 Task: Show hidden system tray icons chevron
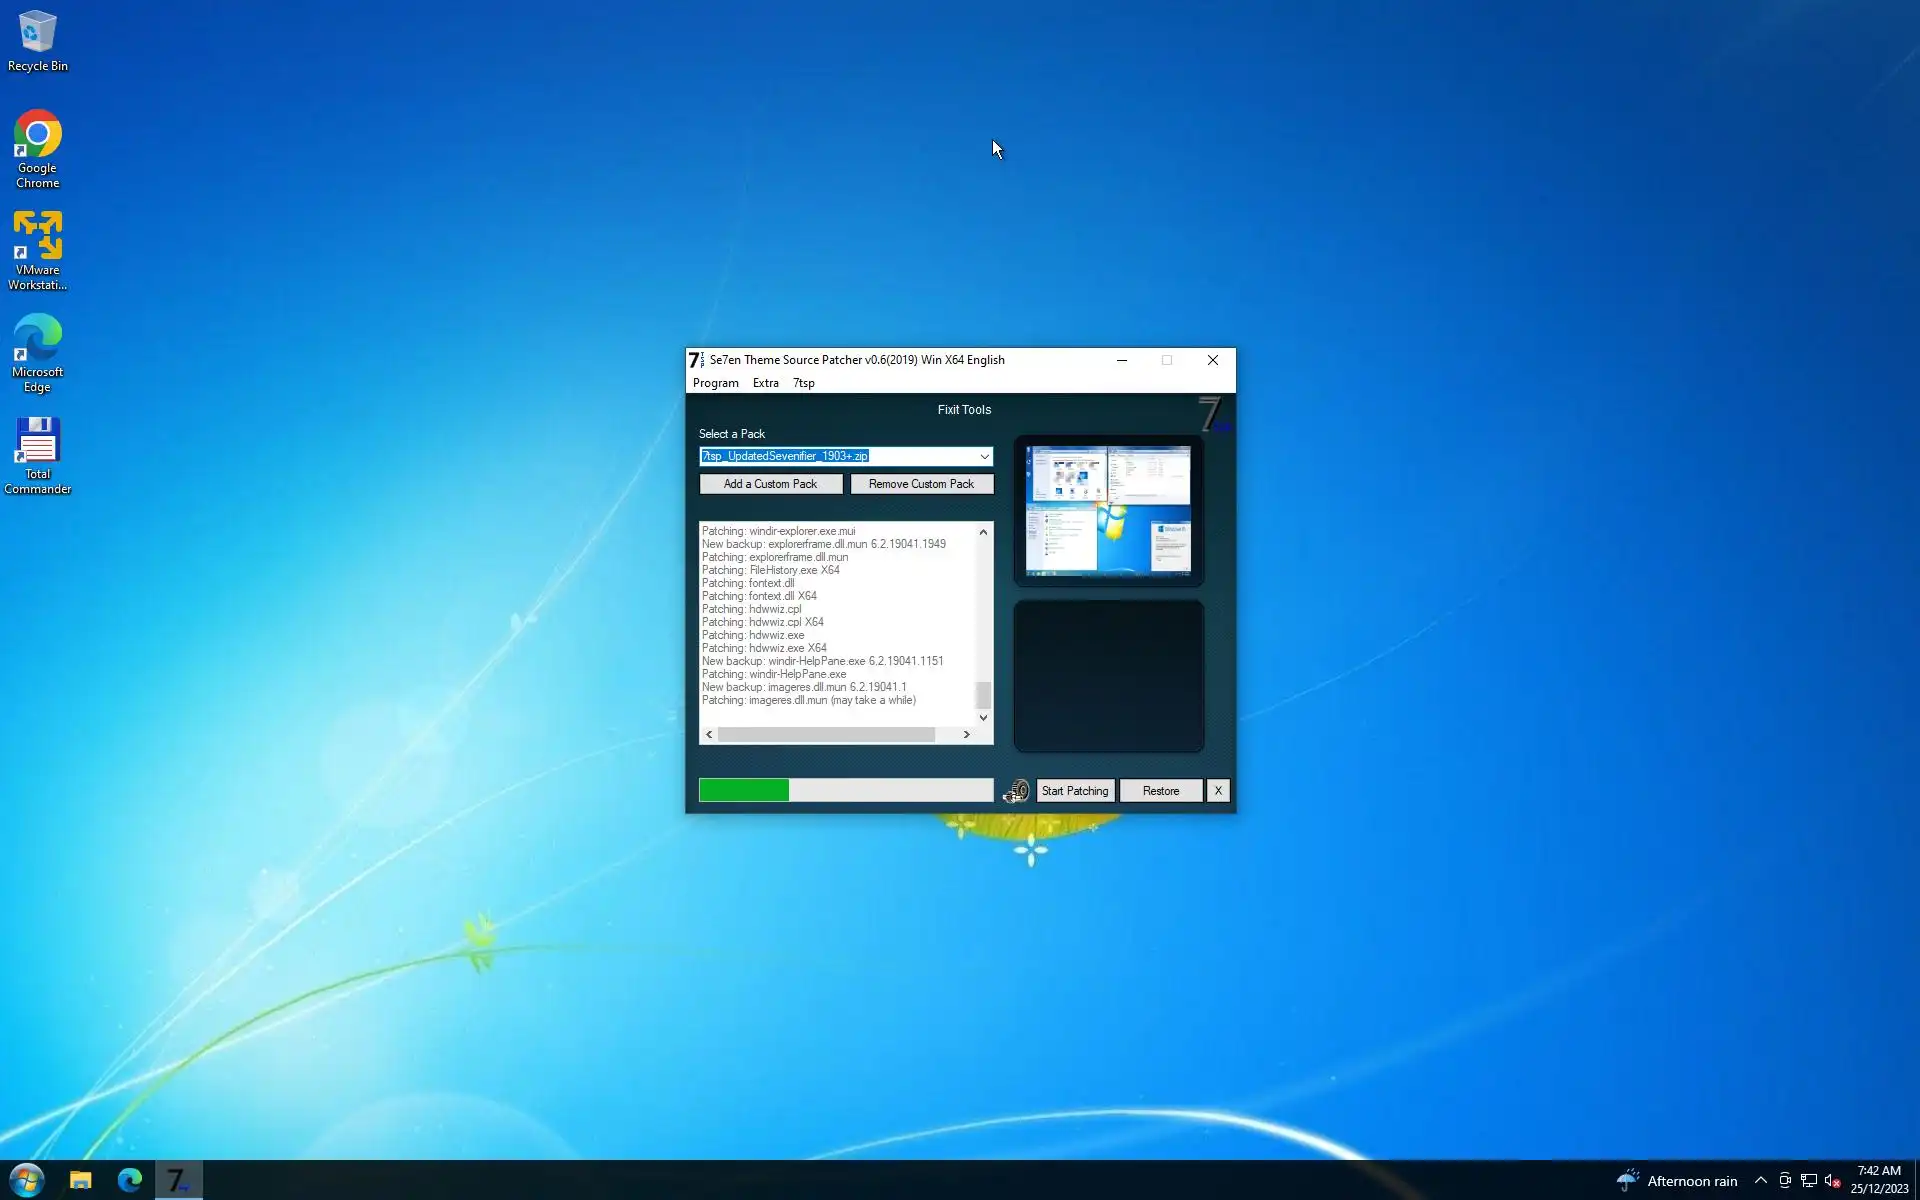1760,1181
